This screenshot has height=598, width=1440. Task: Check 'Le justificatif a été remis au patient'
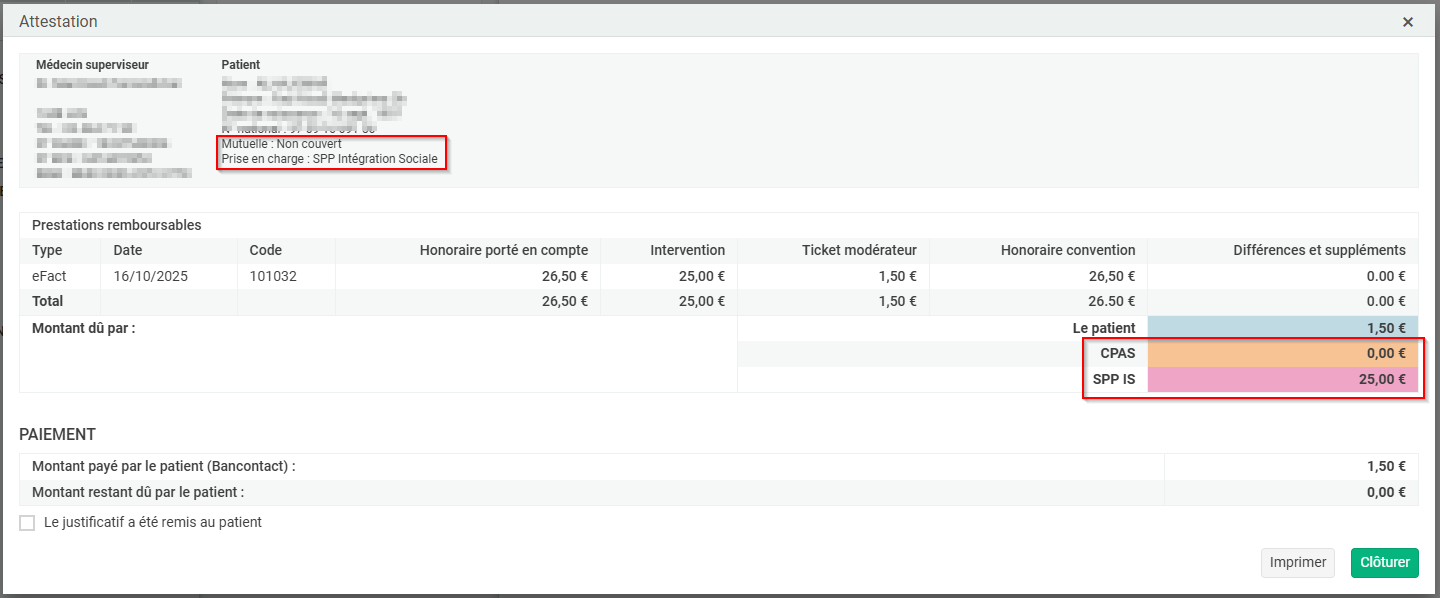[x=27, y=523]
